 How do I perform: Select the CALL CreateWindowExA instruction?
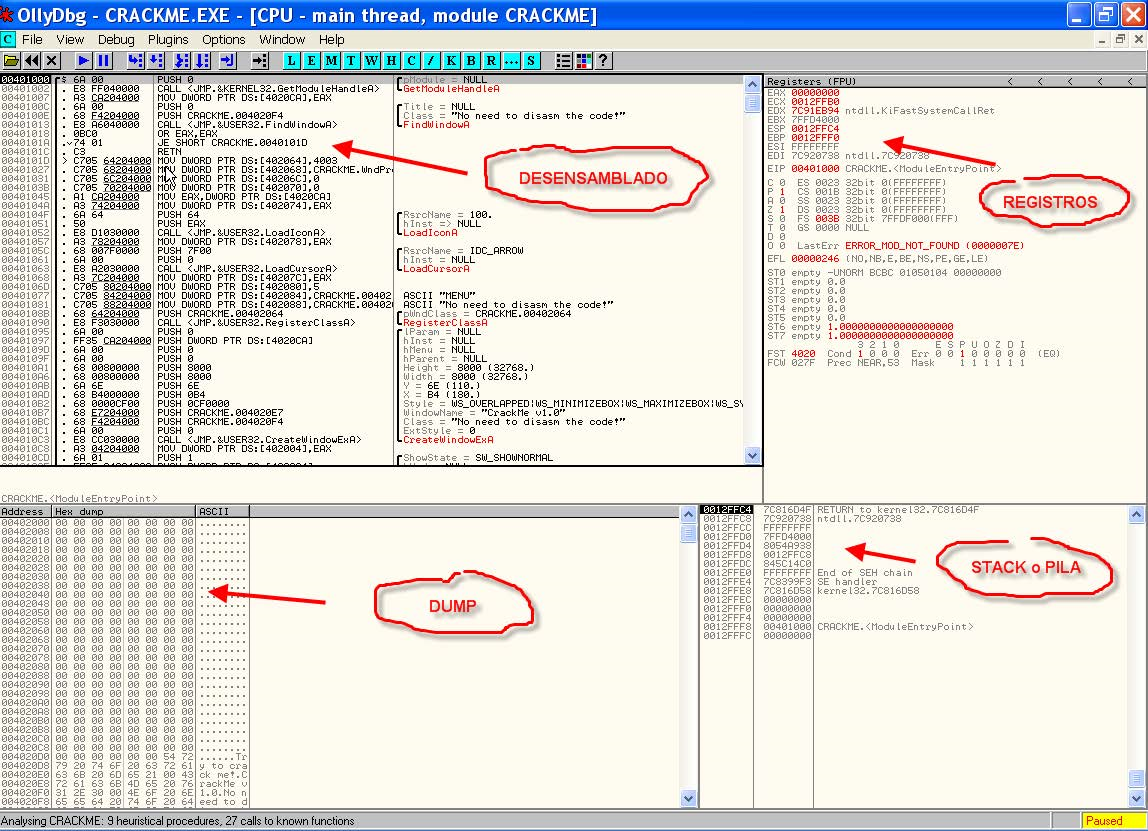(259, 440)
